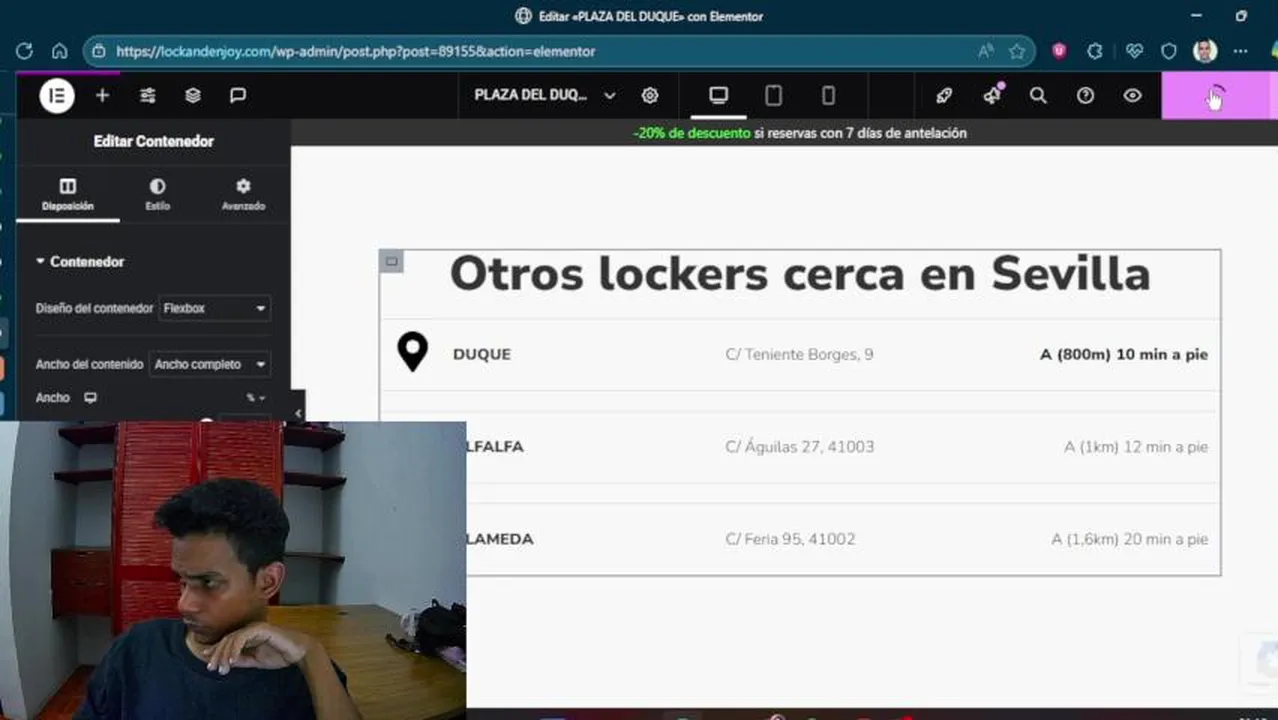
Task: Switch to the Avanzado tab
Action: click(x=243, y=194)
